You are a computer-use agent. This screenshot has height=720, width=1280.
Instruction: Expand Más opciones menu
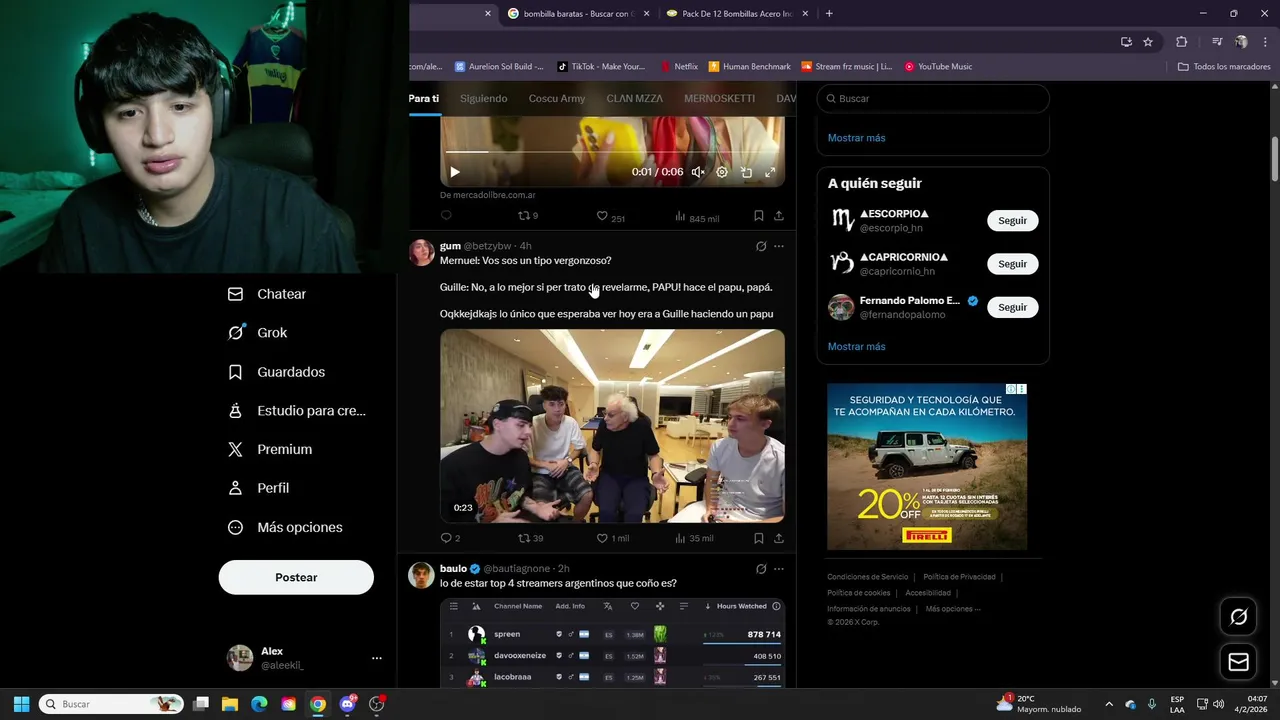click(x=285, y=527)
